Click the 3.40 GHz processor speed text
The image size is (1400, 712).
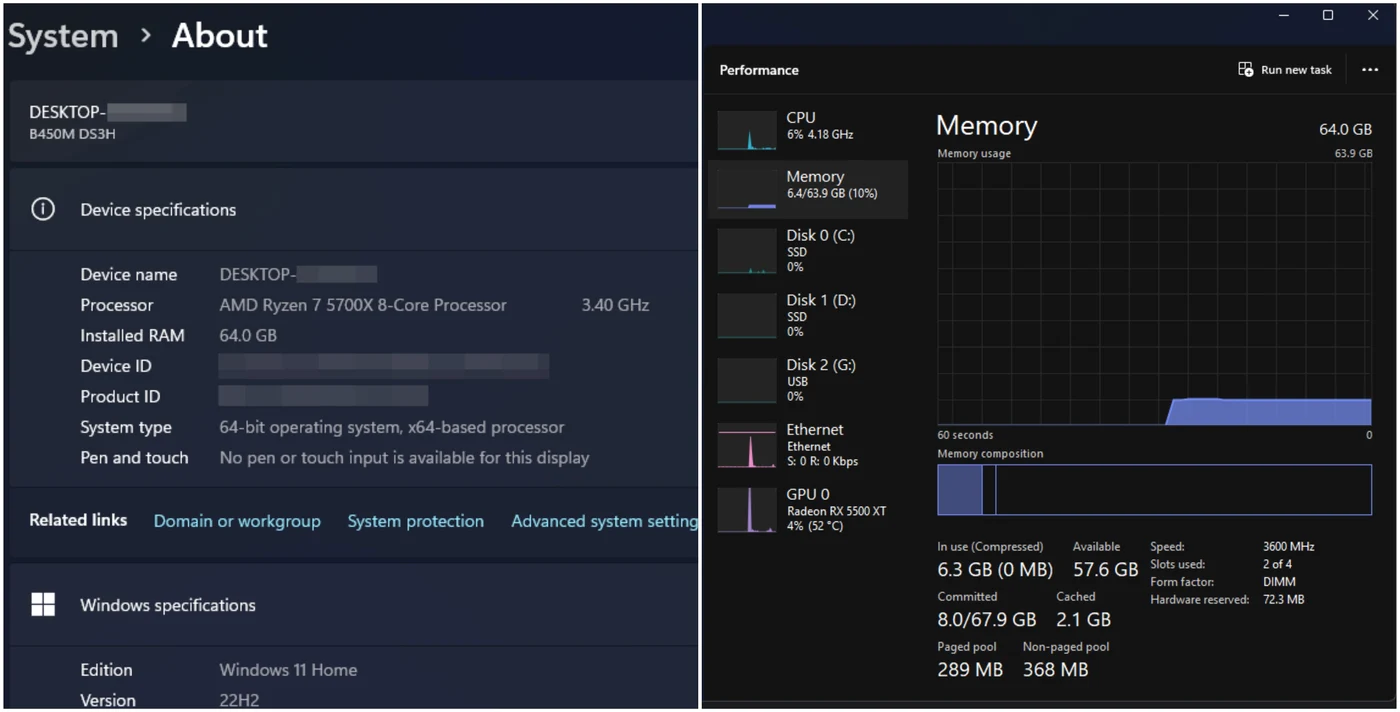tap(615, 305)
